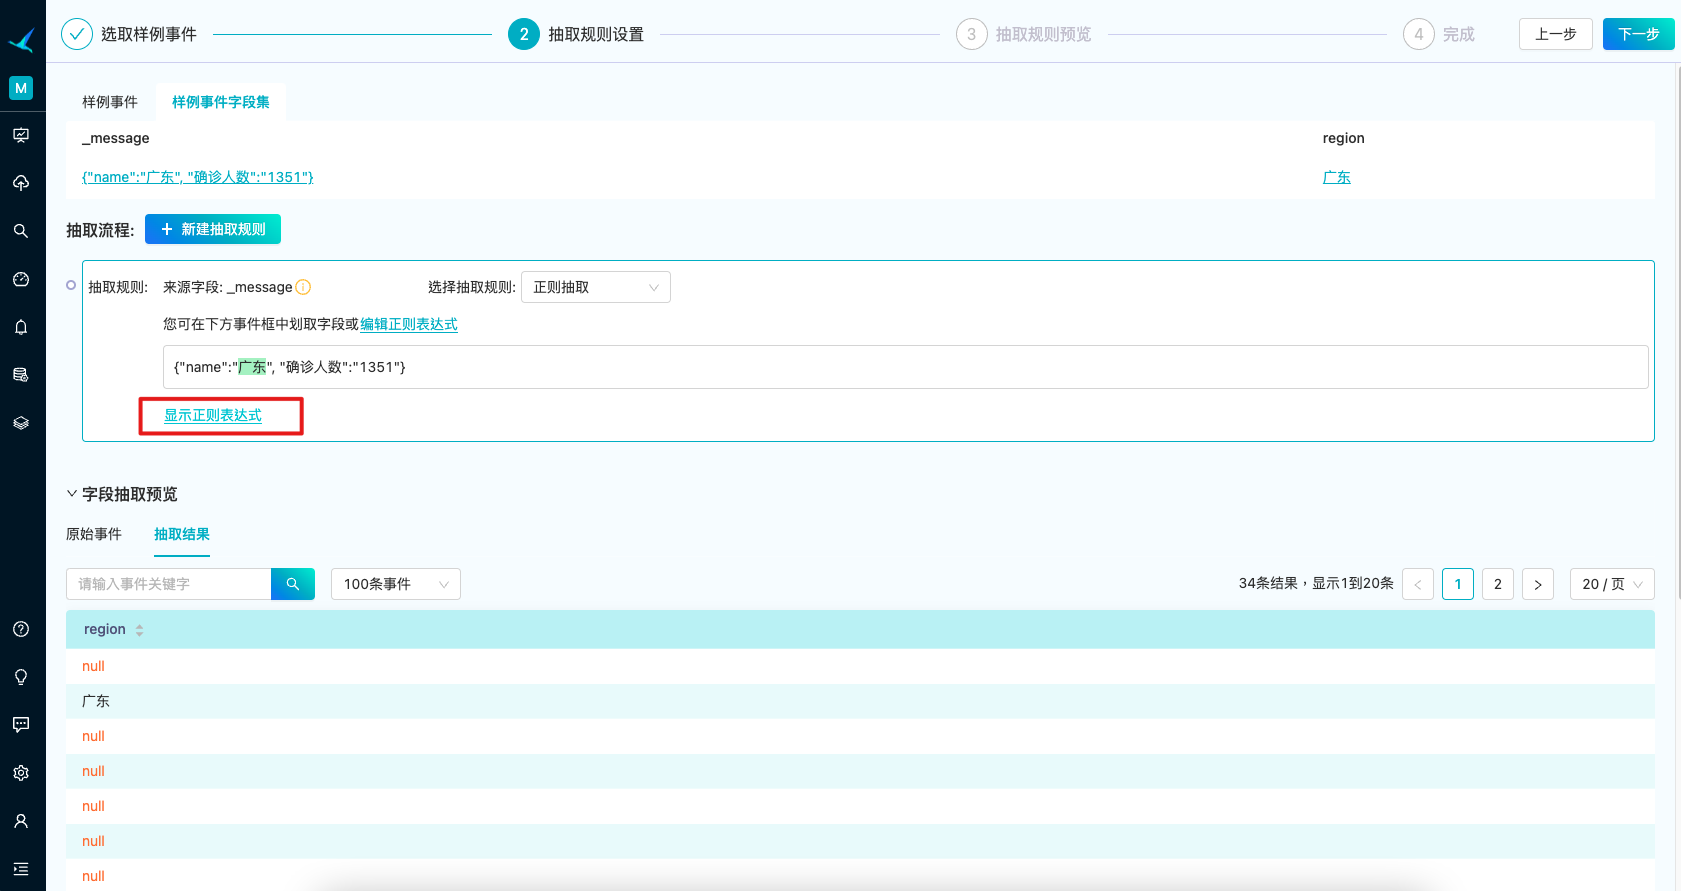This screenshot has height=891, width=1681.
Task: Open the 编辑正则表达式 link
Action: click(x=409, y=324)
